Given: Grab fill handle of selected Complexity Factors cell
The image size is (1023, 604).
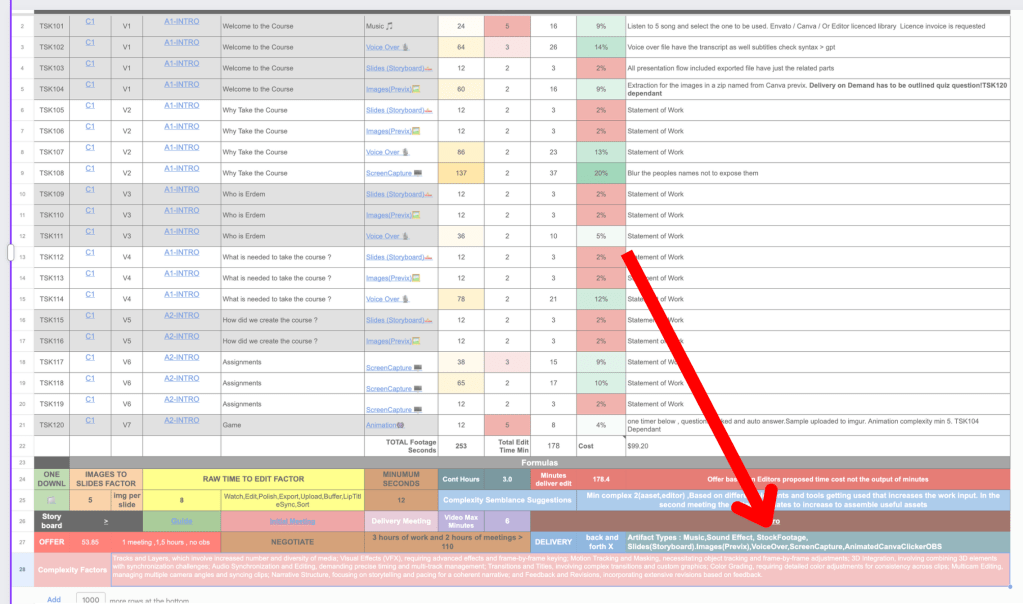Looking at the screenshot, I should click(1010, 586).
